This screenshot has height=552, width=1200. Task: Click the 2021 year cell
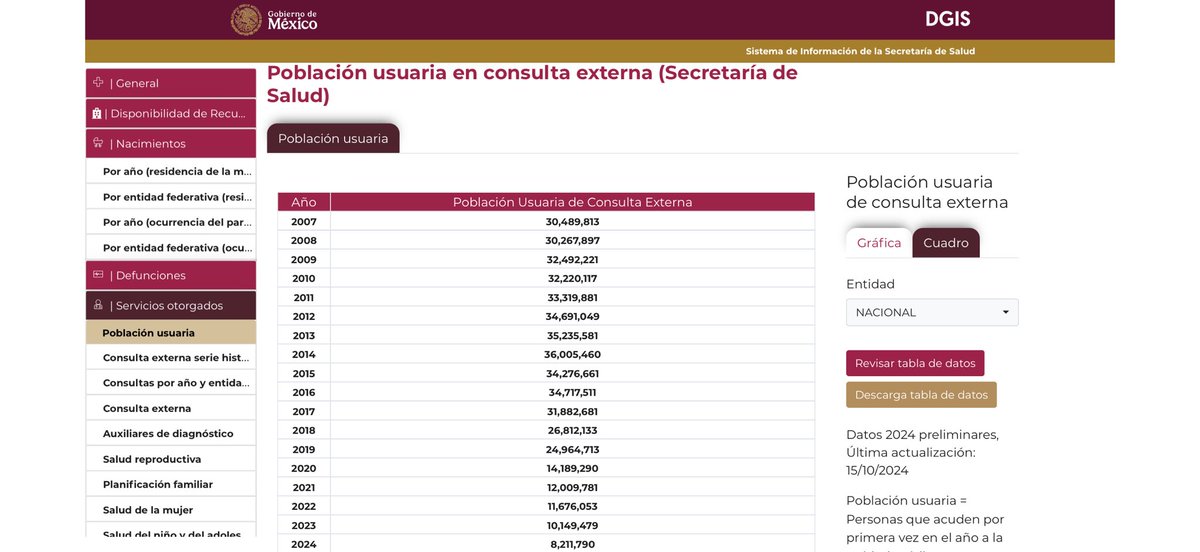tap(304, 487)
